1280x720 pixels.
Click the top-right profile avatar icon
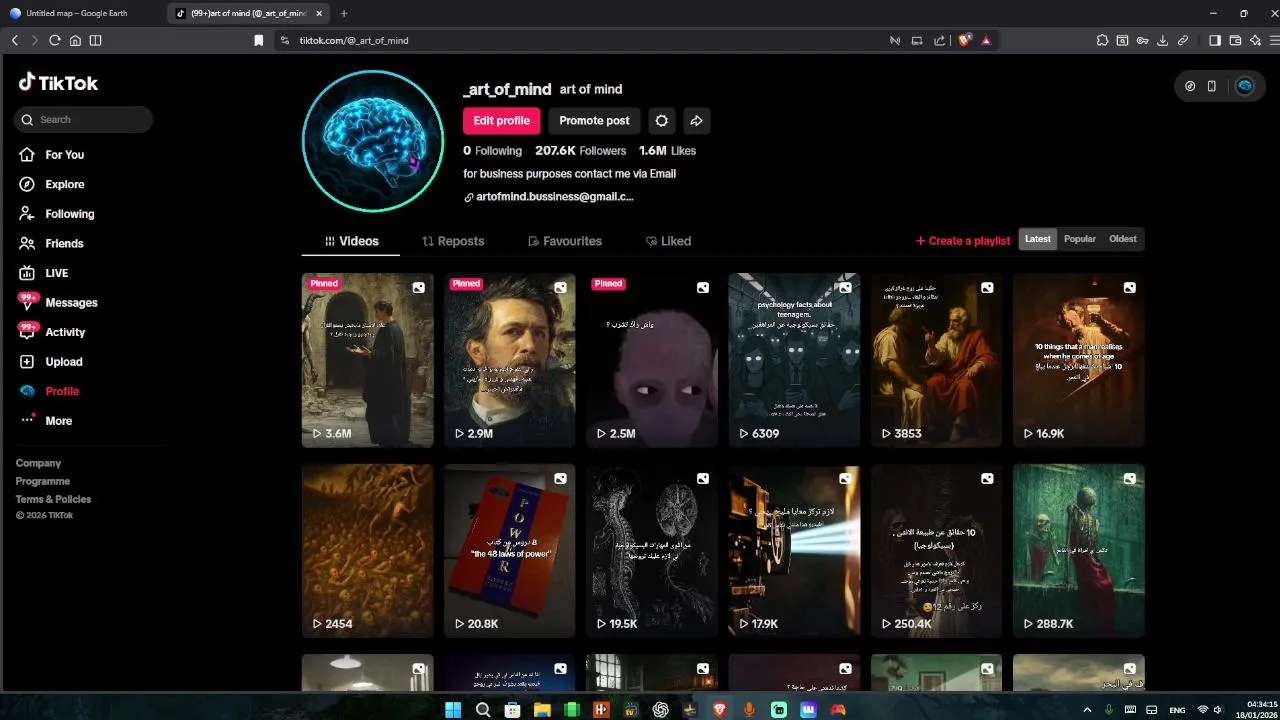1244,86
